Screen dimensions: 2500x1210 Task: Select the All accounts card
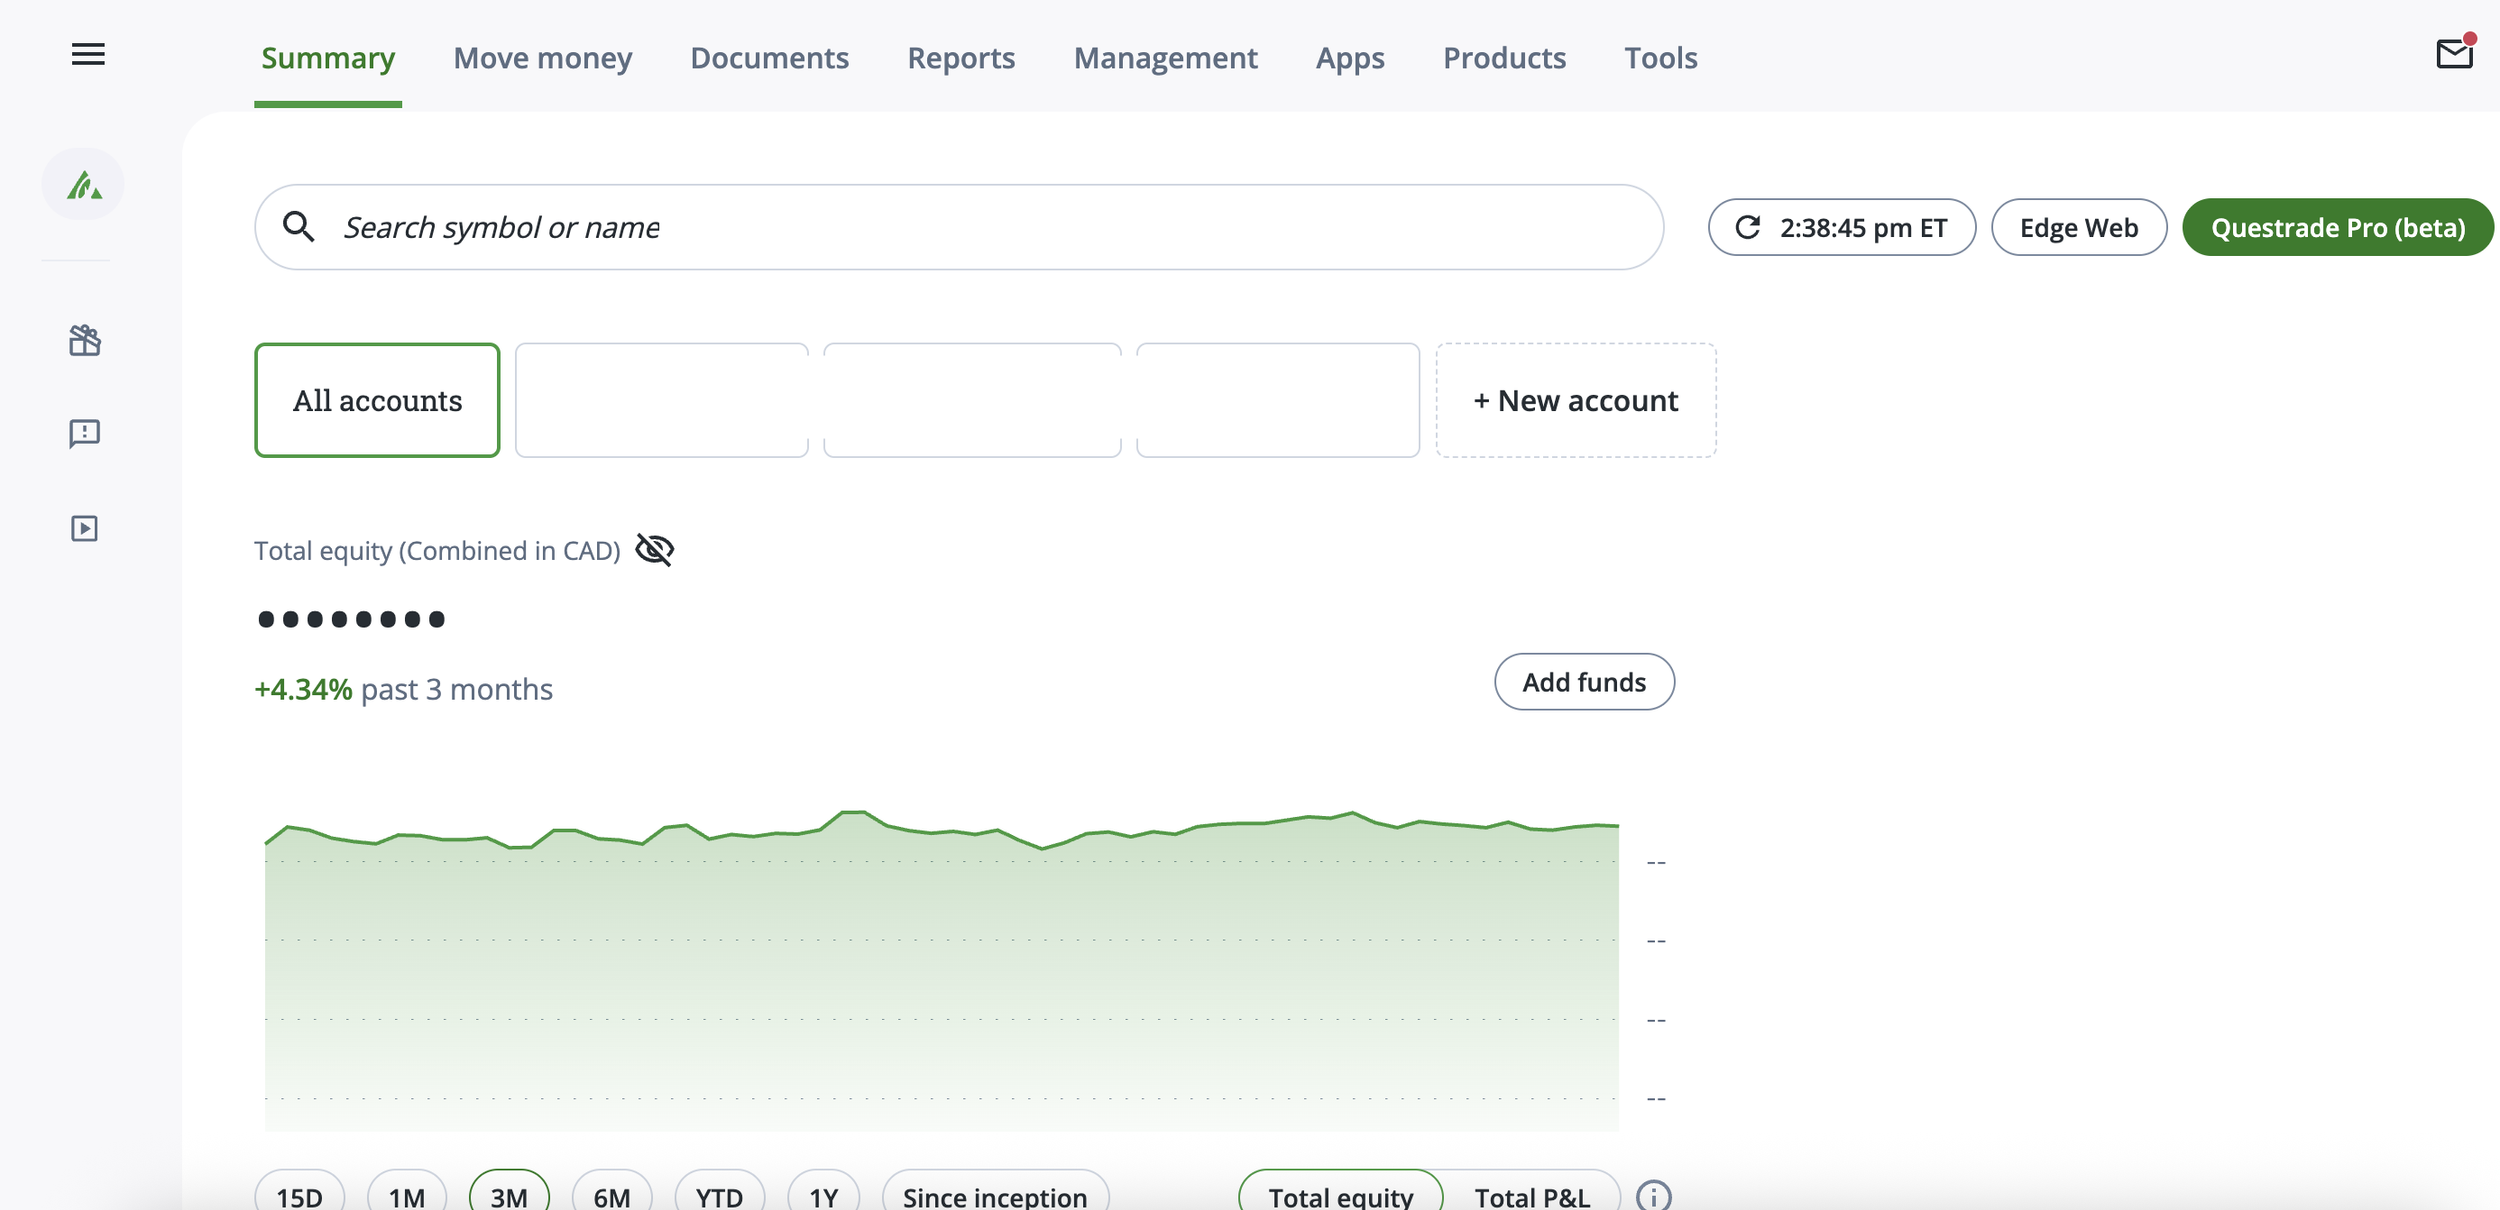pos(377,400)
